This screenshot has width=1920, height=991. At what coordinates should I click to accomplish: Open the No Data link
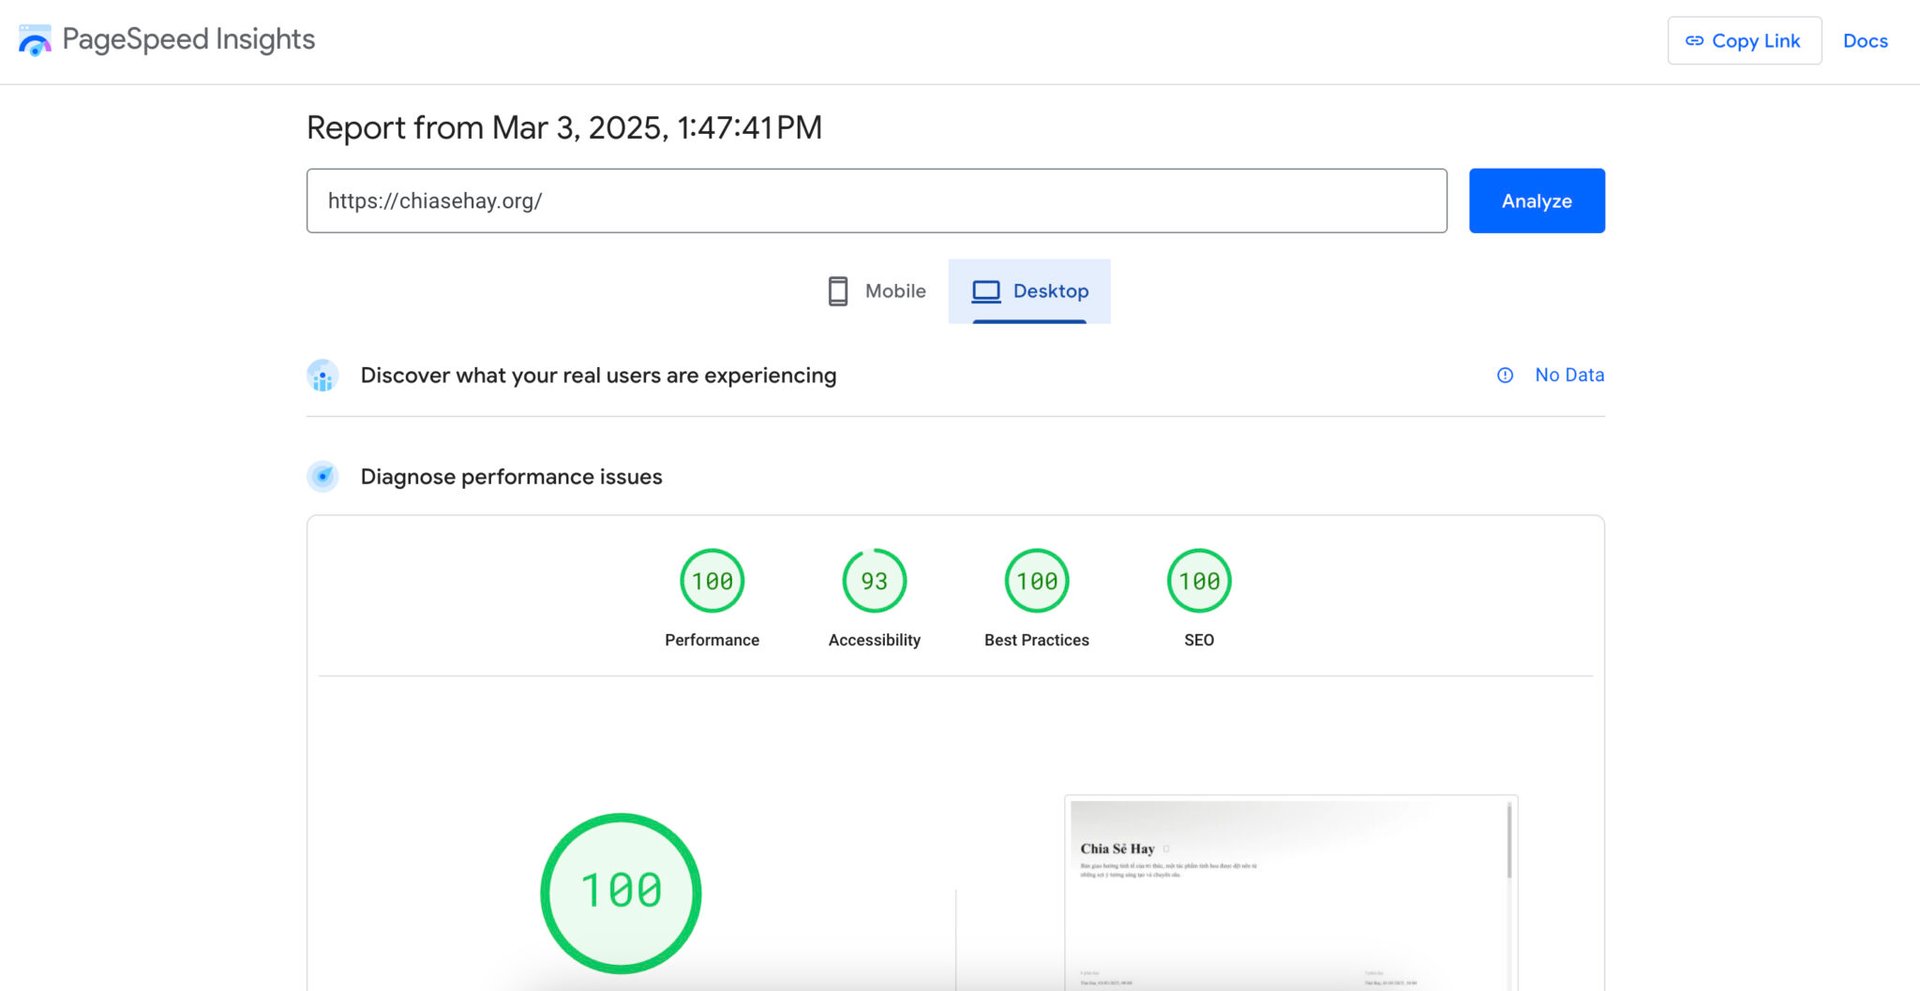(1569, 375)
